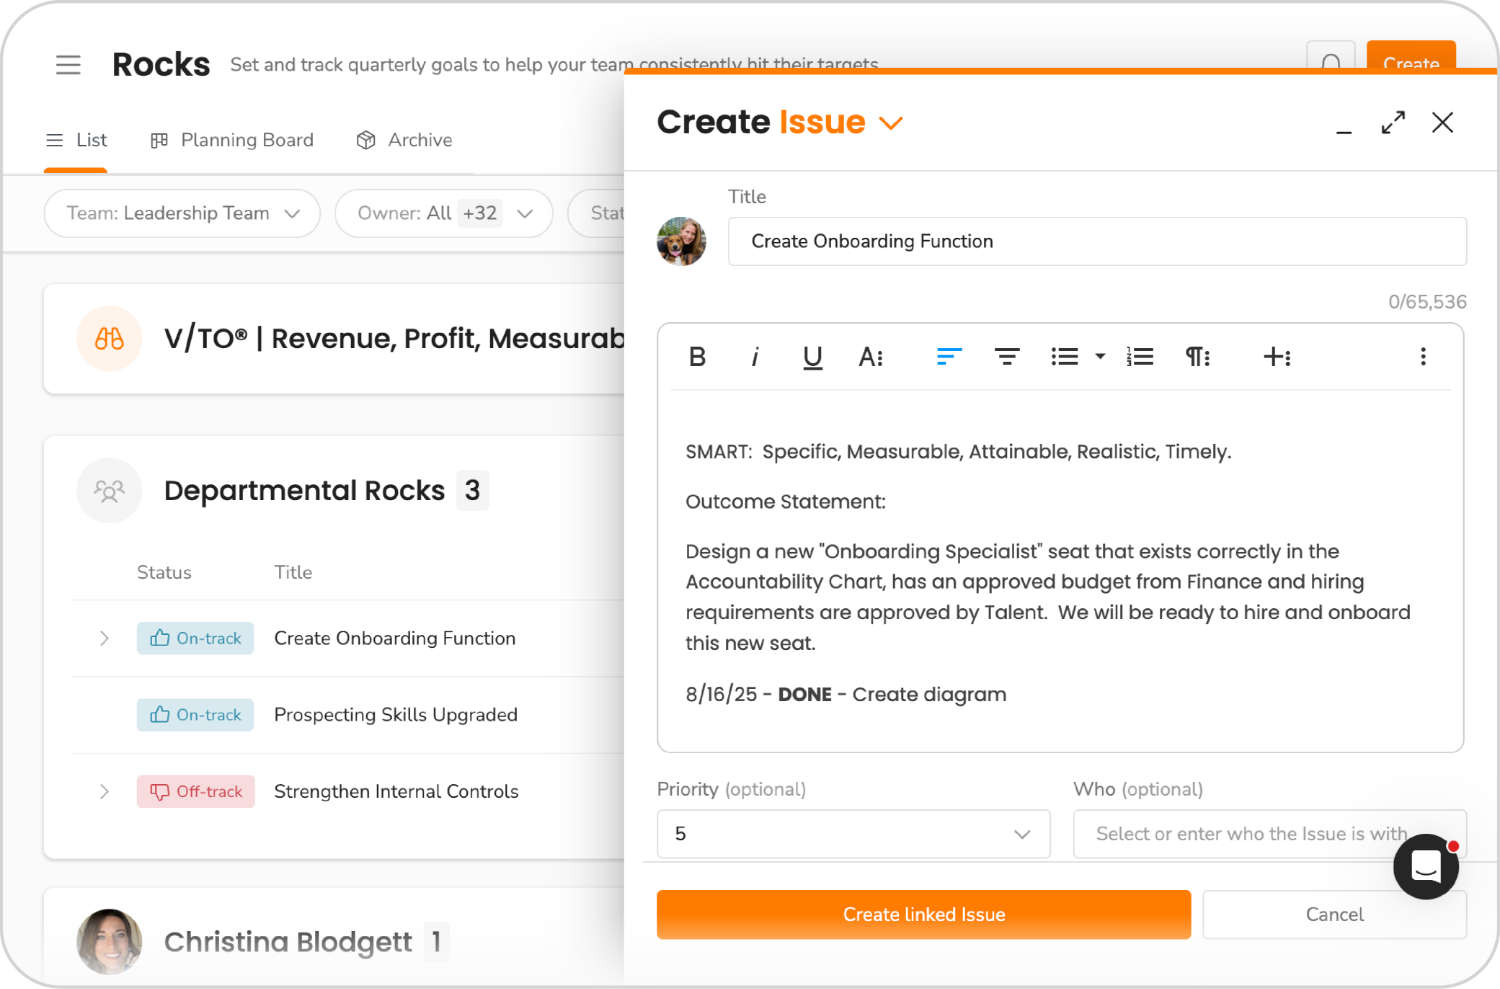1500x989 pixels.
Task: Apply bold formatting in the editor
Action: 697,357
